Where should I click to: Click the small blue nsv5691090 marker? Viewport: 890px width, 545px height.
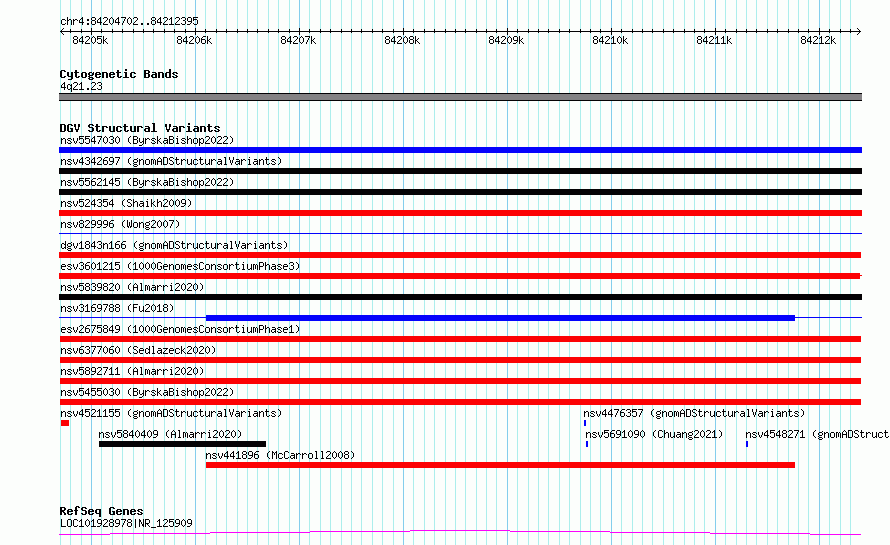tap(587, 444)
